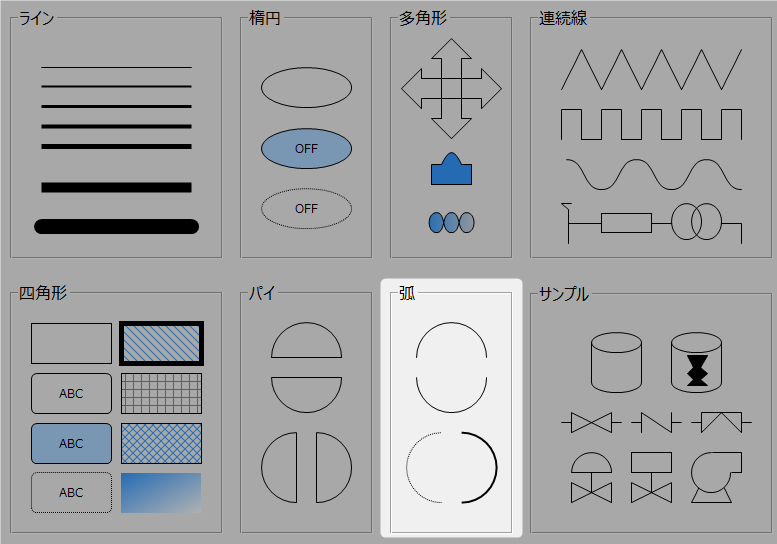Click the white outlined ABC rounded rectangle
777x544 pixels.
[x=71, y=393]
